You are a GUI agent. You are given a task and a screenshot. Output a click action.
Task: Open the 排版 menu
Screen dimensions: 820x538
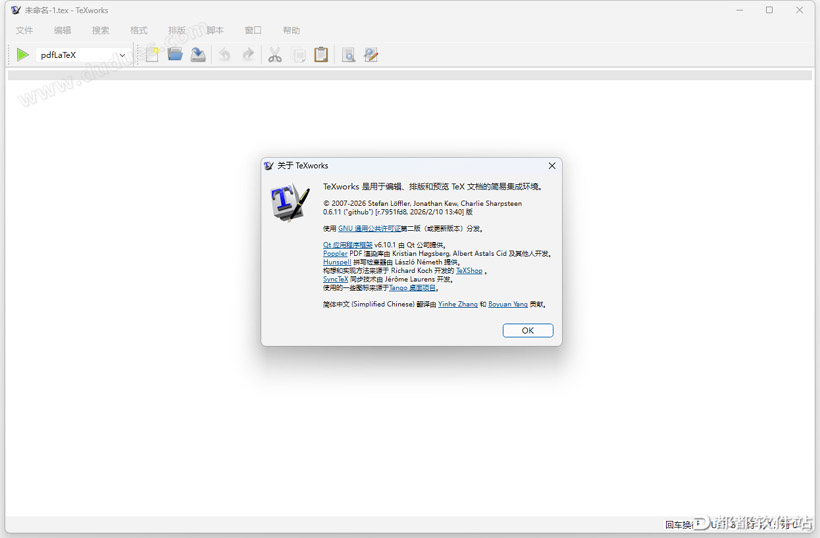point(177,30)
